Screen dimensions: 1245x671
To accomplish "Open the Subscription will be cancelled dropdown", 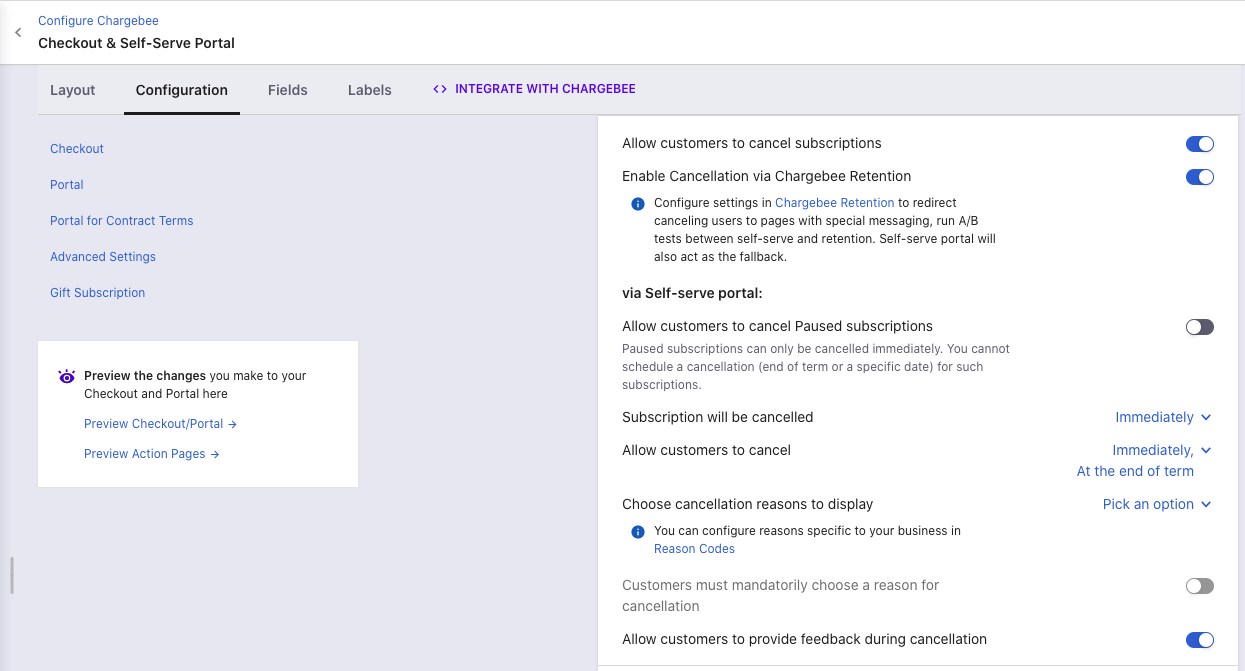I will tap(1163, 418).
